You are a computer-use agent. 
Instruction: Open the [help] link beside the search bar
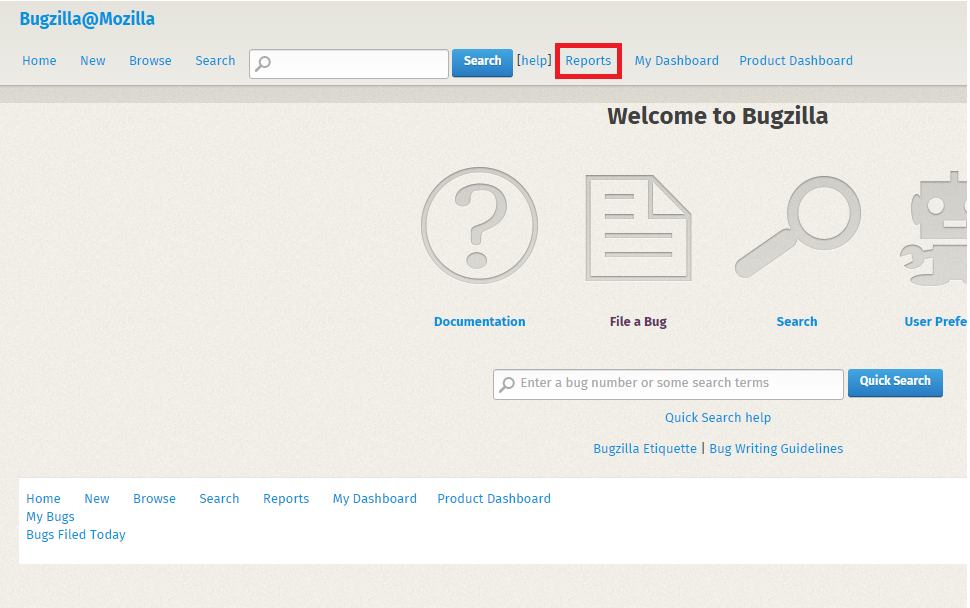(x=533, y=60)
